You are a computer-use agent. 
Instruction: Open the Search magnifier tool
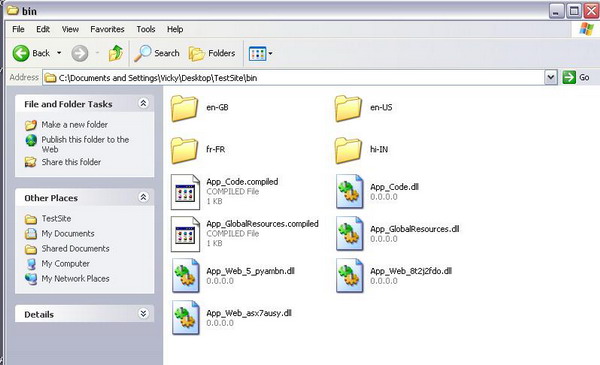[157, 53]
